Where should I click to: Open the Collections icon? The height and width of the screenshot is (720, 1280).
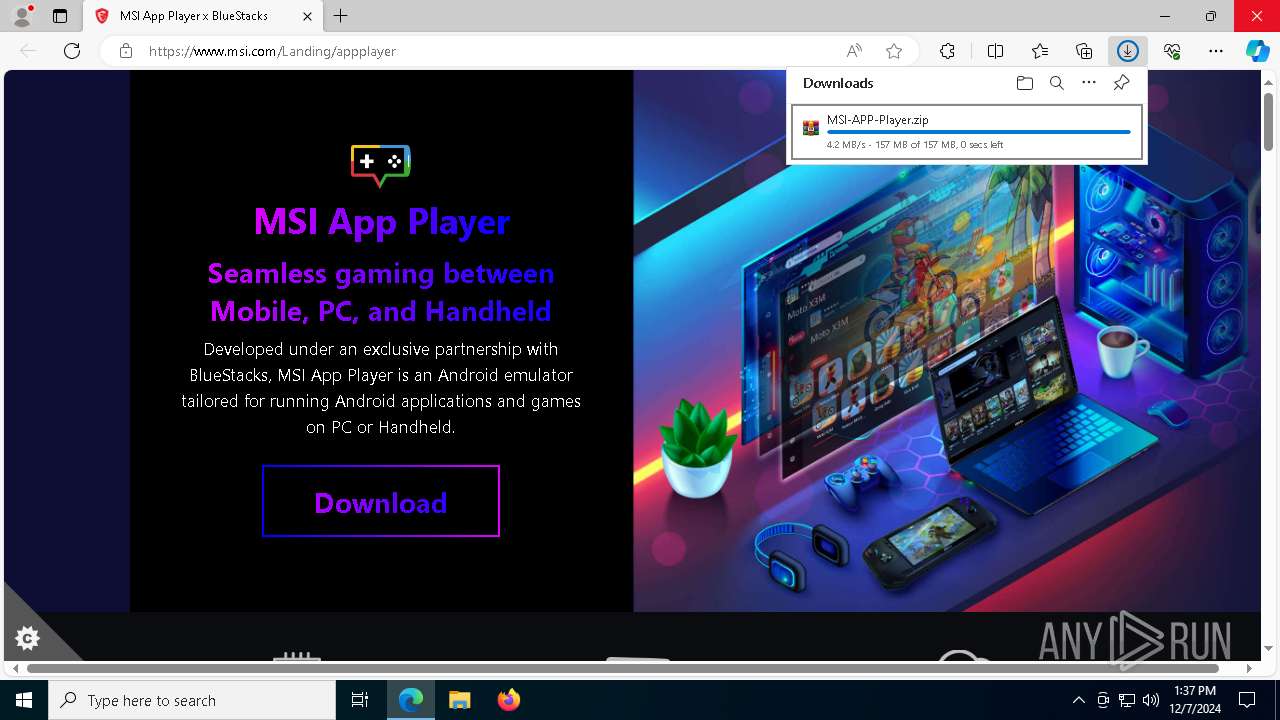[x=1084, y=51]
